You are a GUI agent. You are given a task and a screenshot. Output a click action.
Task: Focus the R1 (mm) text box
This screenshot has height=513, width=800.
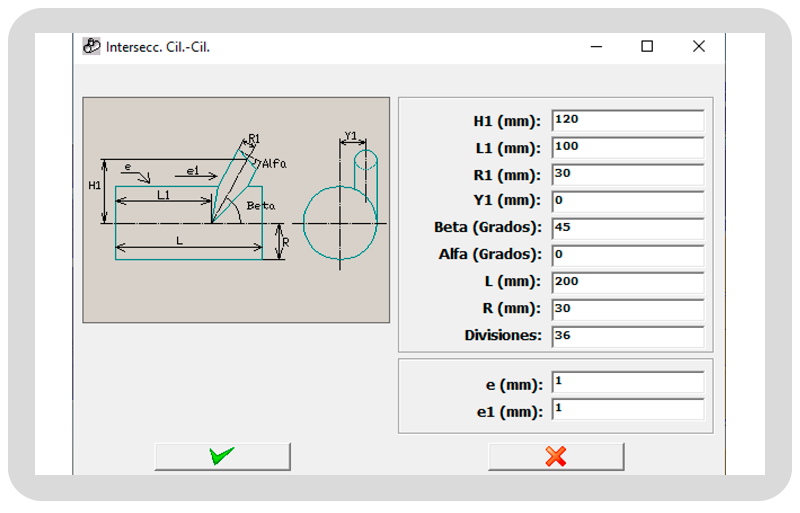pyautogui.click(x=627, y=174)
